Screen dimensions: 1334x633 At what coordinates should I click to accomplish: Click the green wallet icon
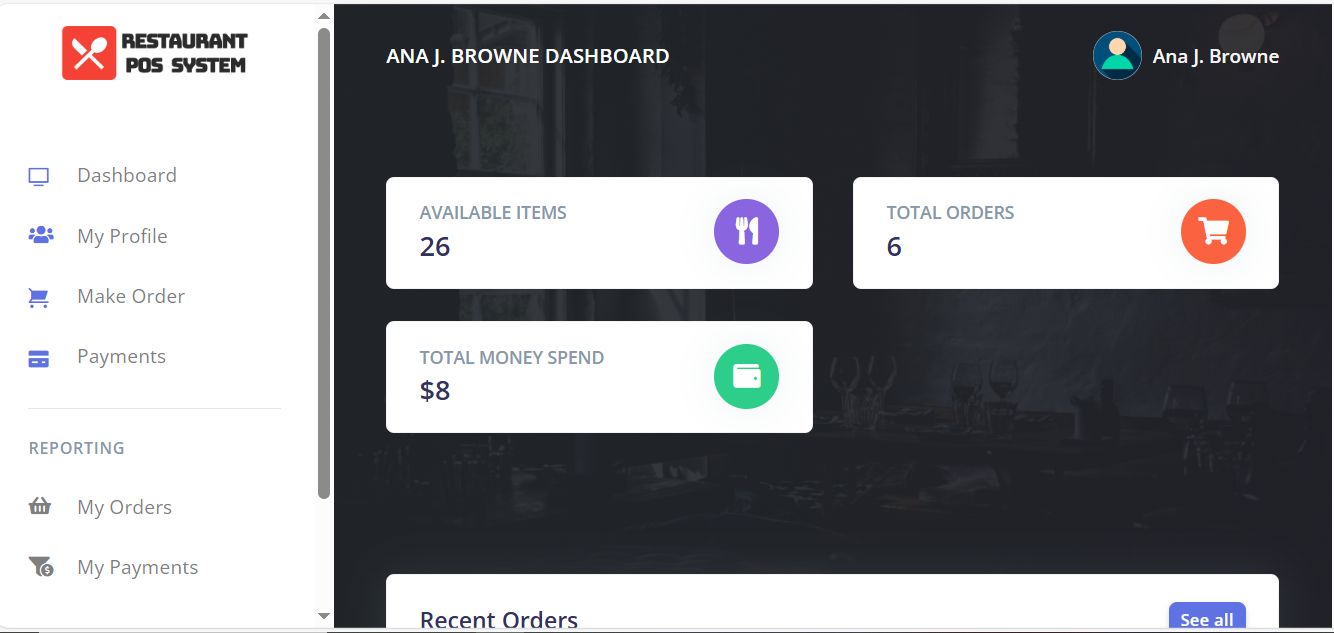pos(746,376)
